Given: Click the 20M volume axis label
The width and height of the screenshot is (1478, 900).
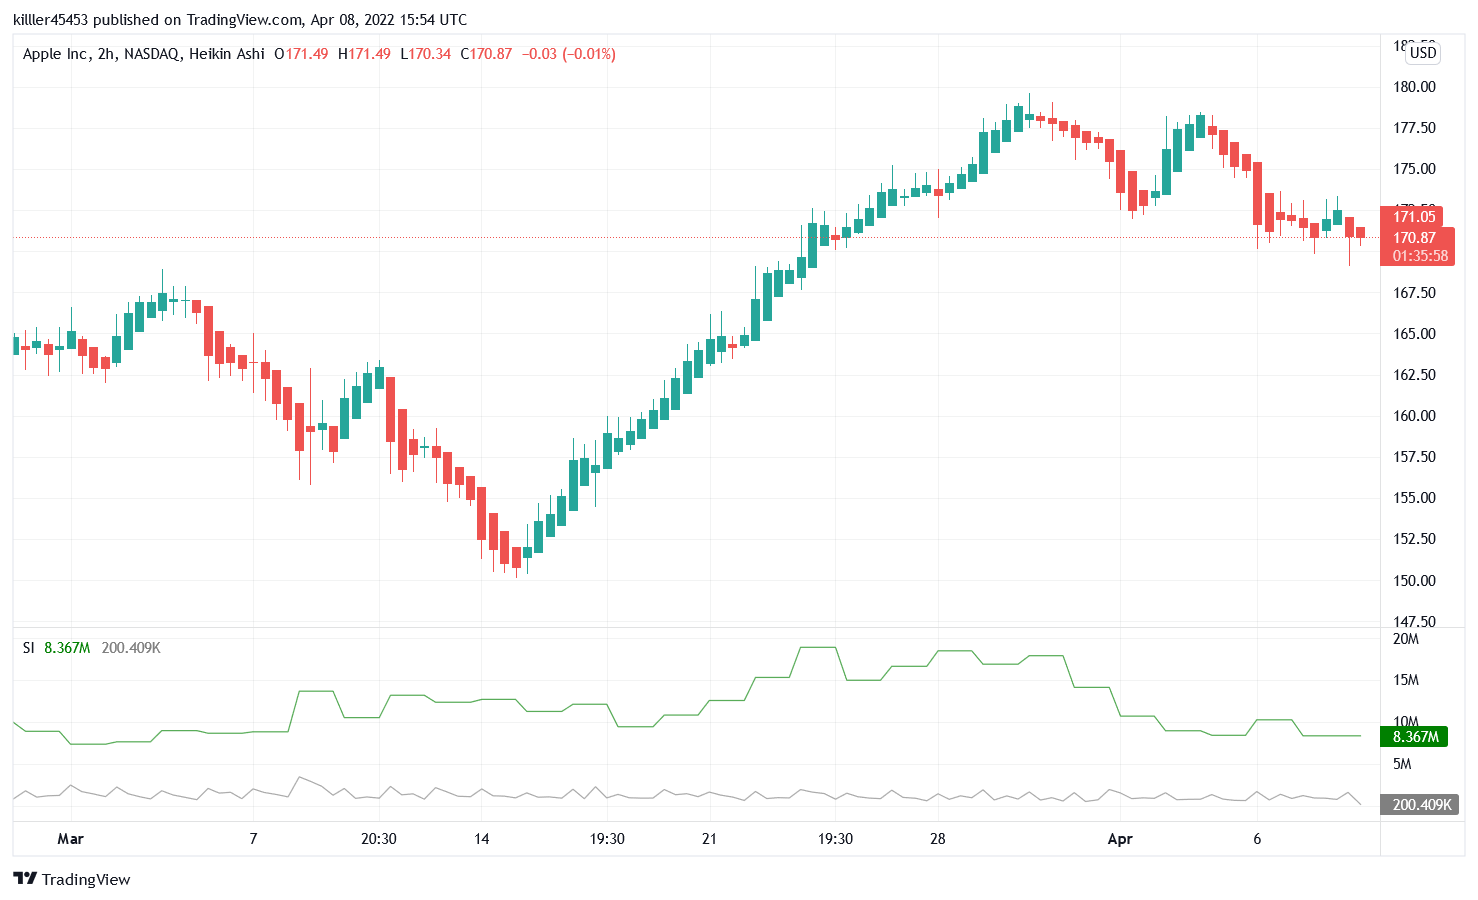Looking at the screenshot, I should pyautogui.click(x=1405, y=639).
